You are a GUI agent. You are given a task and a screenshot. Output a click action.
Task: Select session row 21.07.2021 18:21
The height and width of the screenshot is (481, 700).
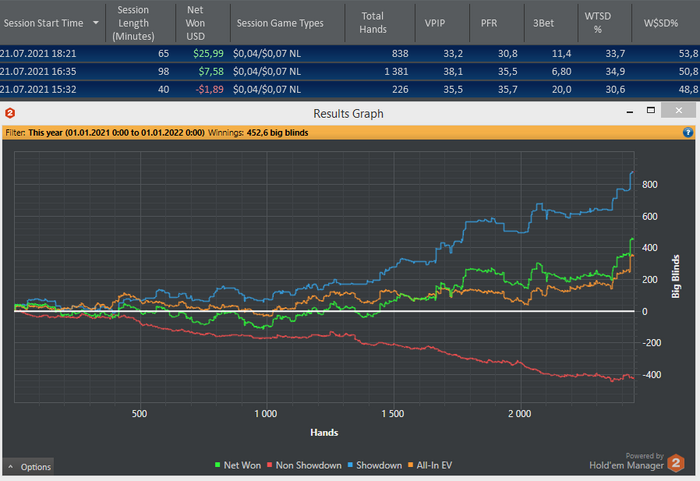(x=350, y=54)
